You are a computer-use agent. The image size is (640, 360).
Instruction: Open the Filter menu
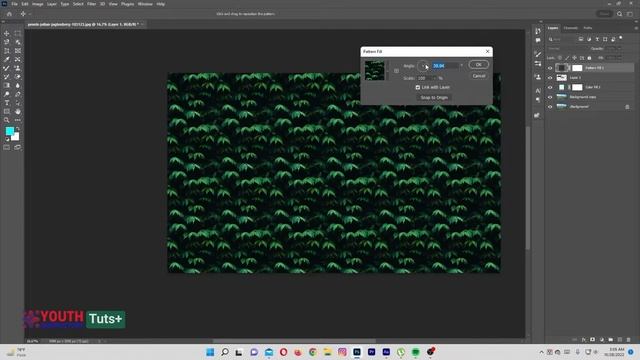(91, 4)
